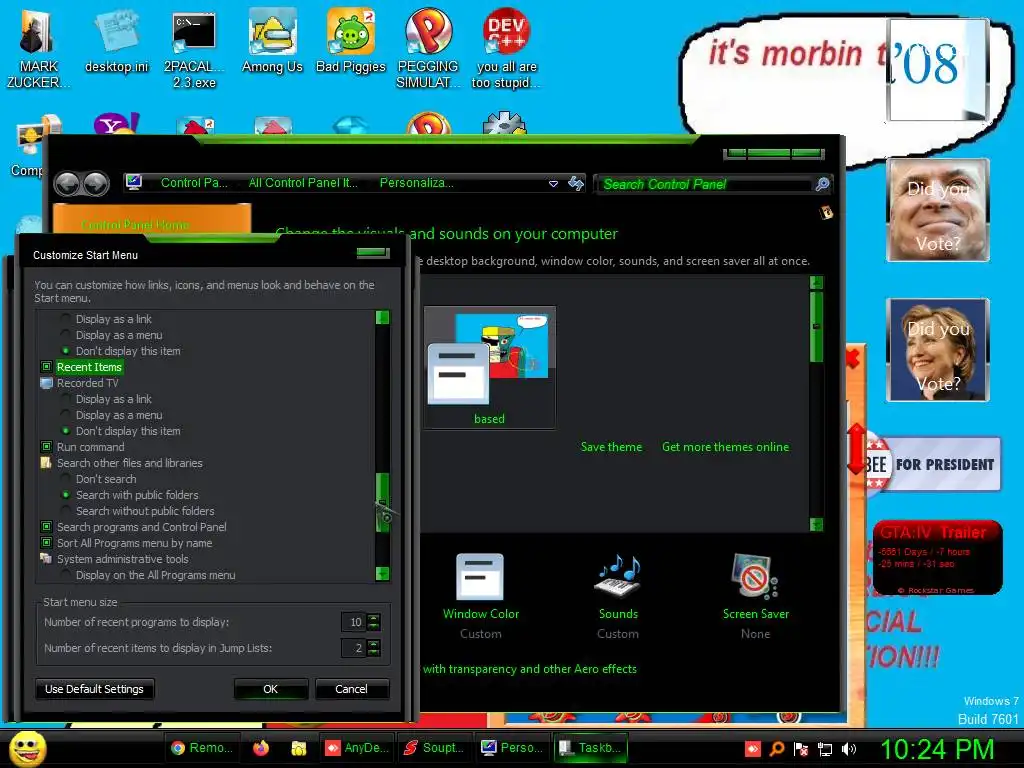Image resolution: width=1024 pixels, height=768 pixels.
Task: Switch to the Taskb... taskbar window
Action: tap(590, 748)
